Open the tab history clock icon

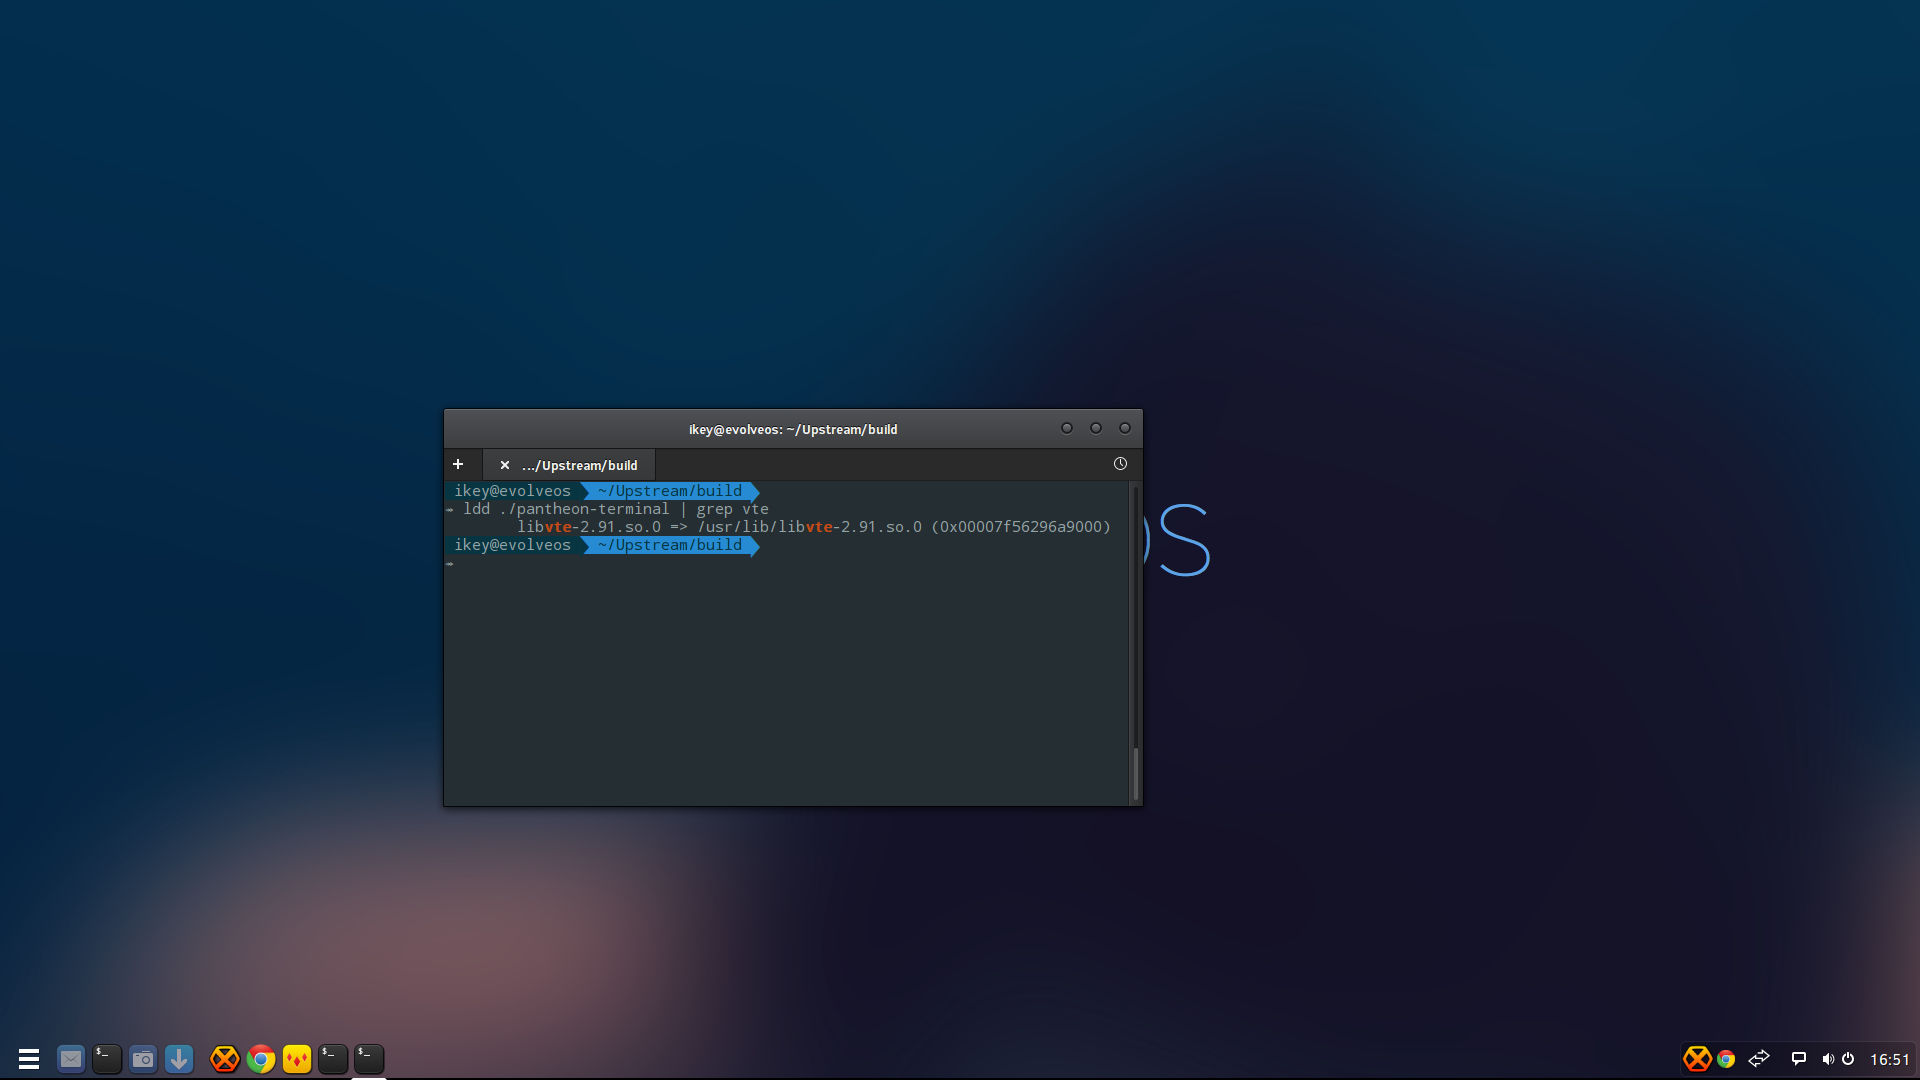(1120, 464)
